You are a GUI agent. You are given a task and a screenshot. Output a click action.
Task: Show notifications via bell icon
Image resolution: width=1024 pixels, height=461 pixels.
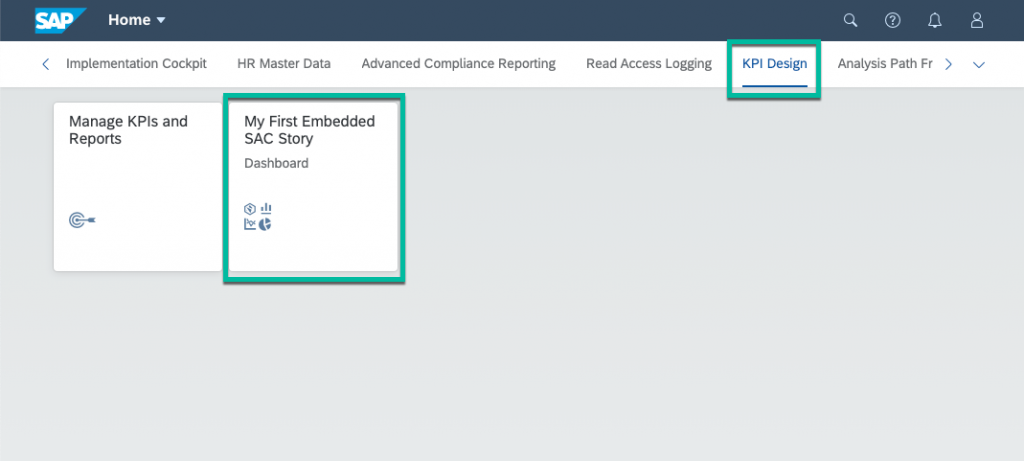point(935,20)
